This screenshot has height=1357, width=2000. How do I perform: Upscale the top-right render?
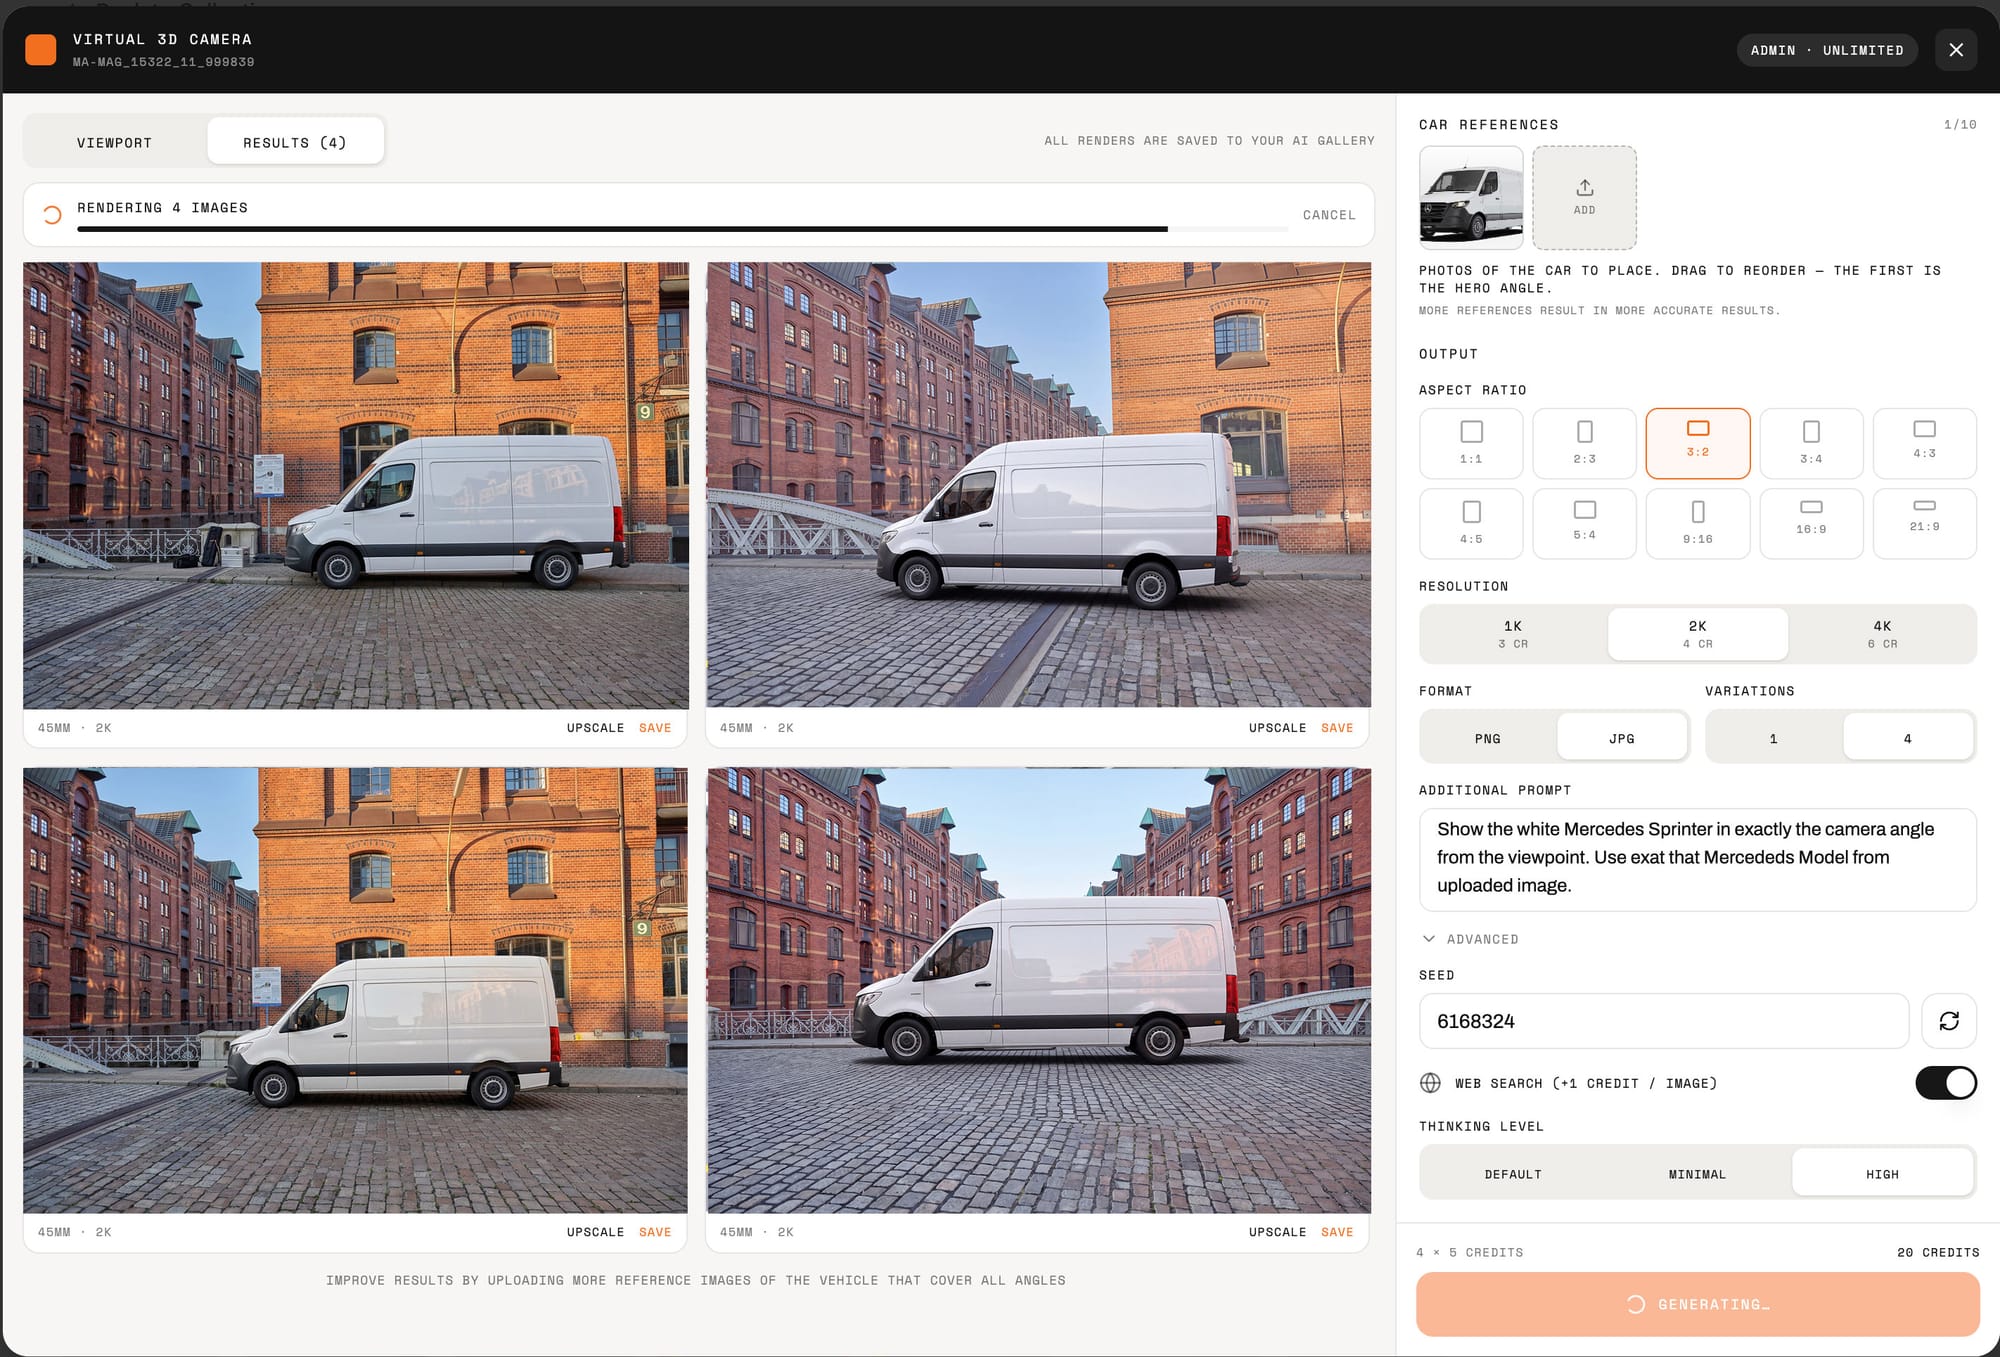pos(1277,728)
